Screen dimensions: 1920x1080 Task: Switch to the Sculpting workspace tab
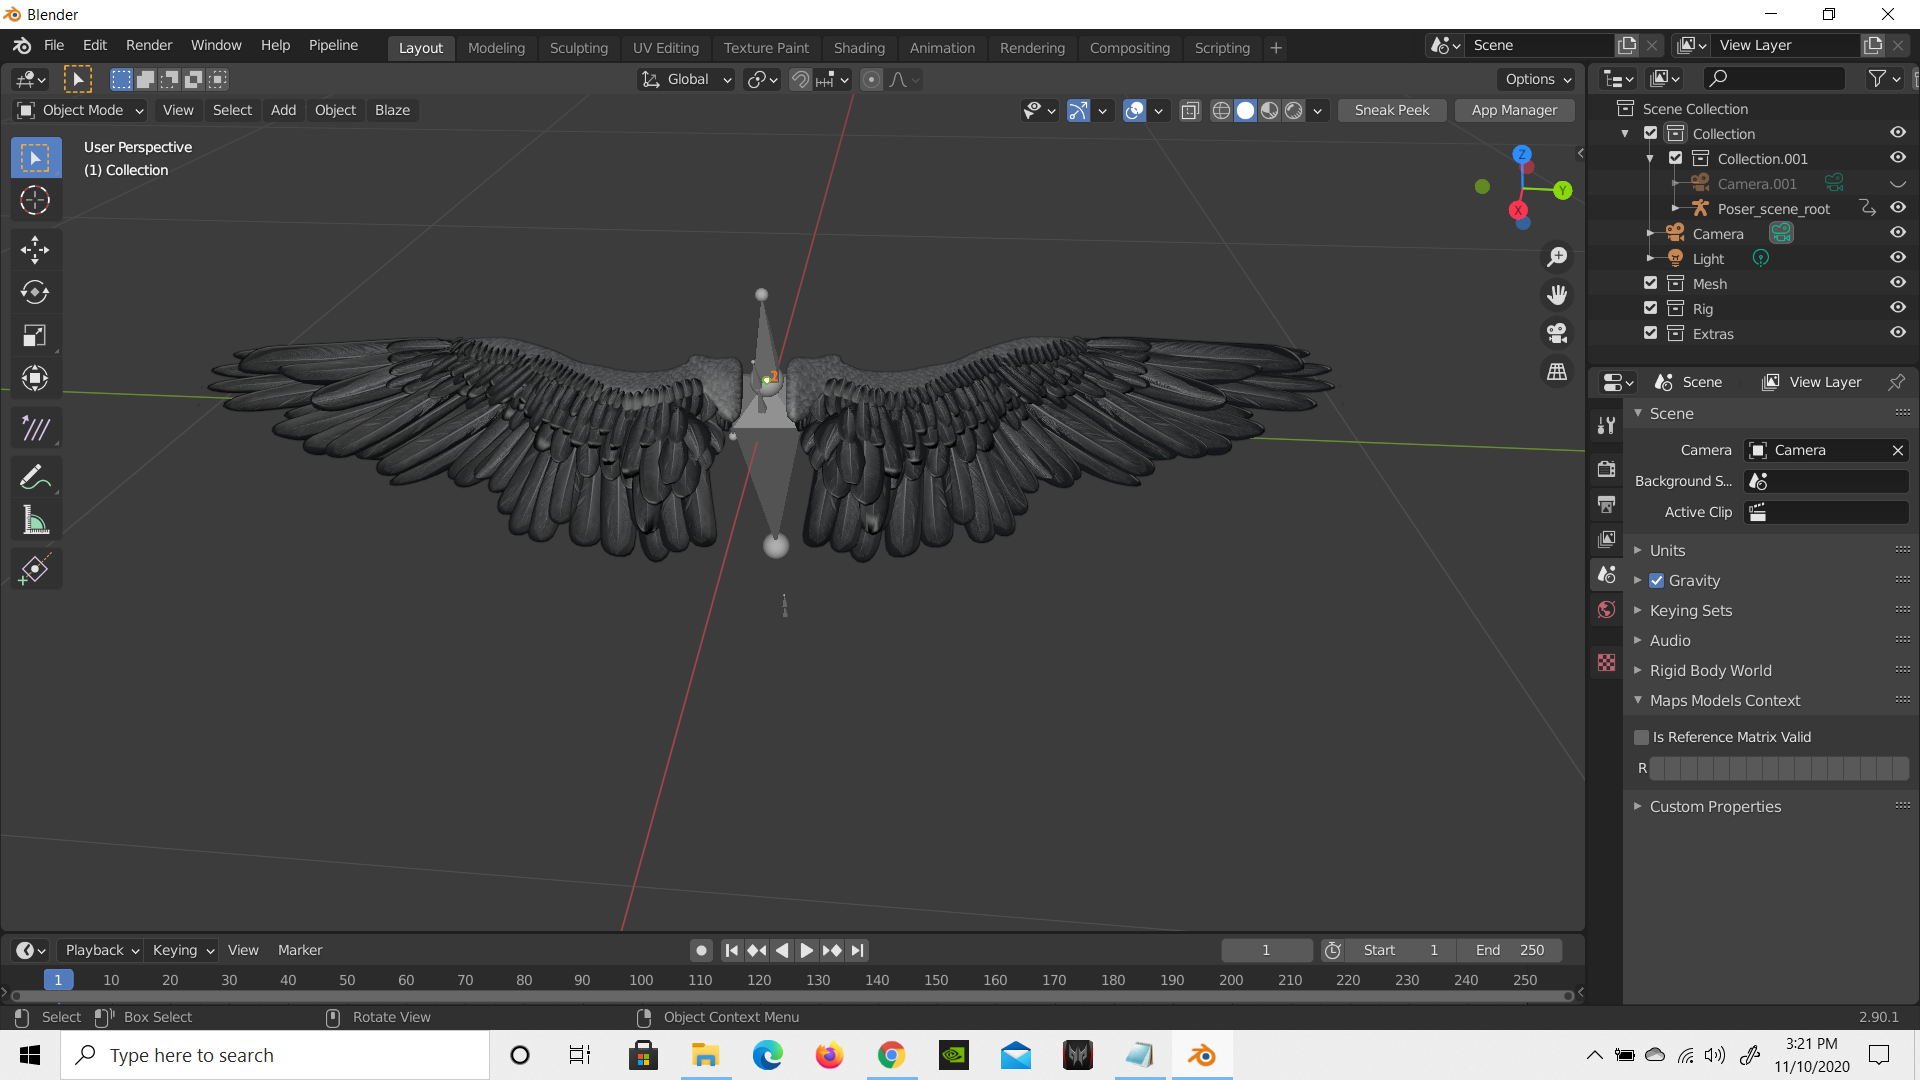(x=578, y=47)
